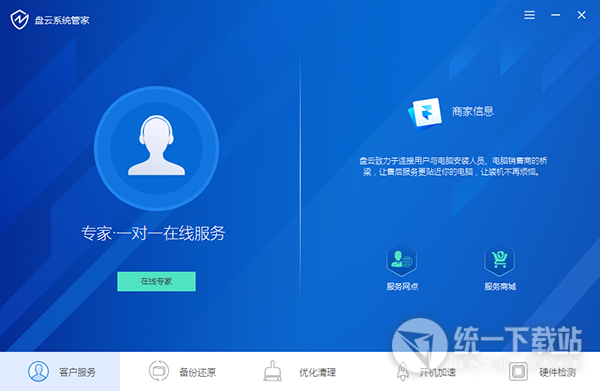The width and height of the screenshot is (600, 391).
Task: Click the 盘云系统管家 title text
Action: pos(62,20)
